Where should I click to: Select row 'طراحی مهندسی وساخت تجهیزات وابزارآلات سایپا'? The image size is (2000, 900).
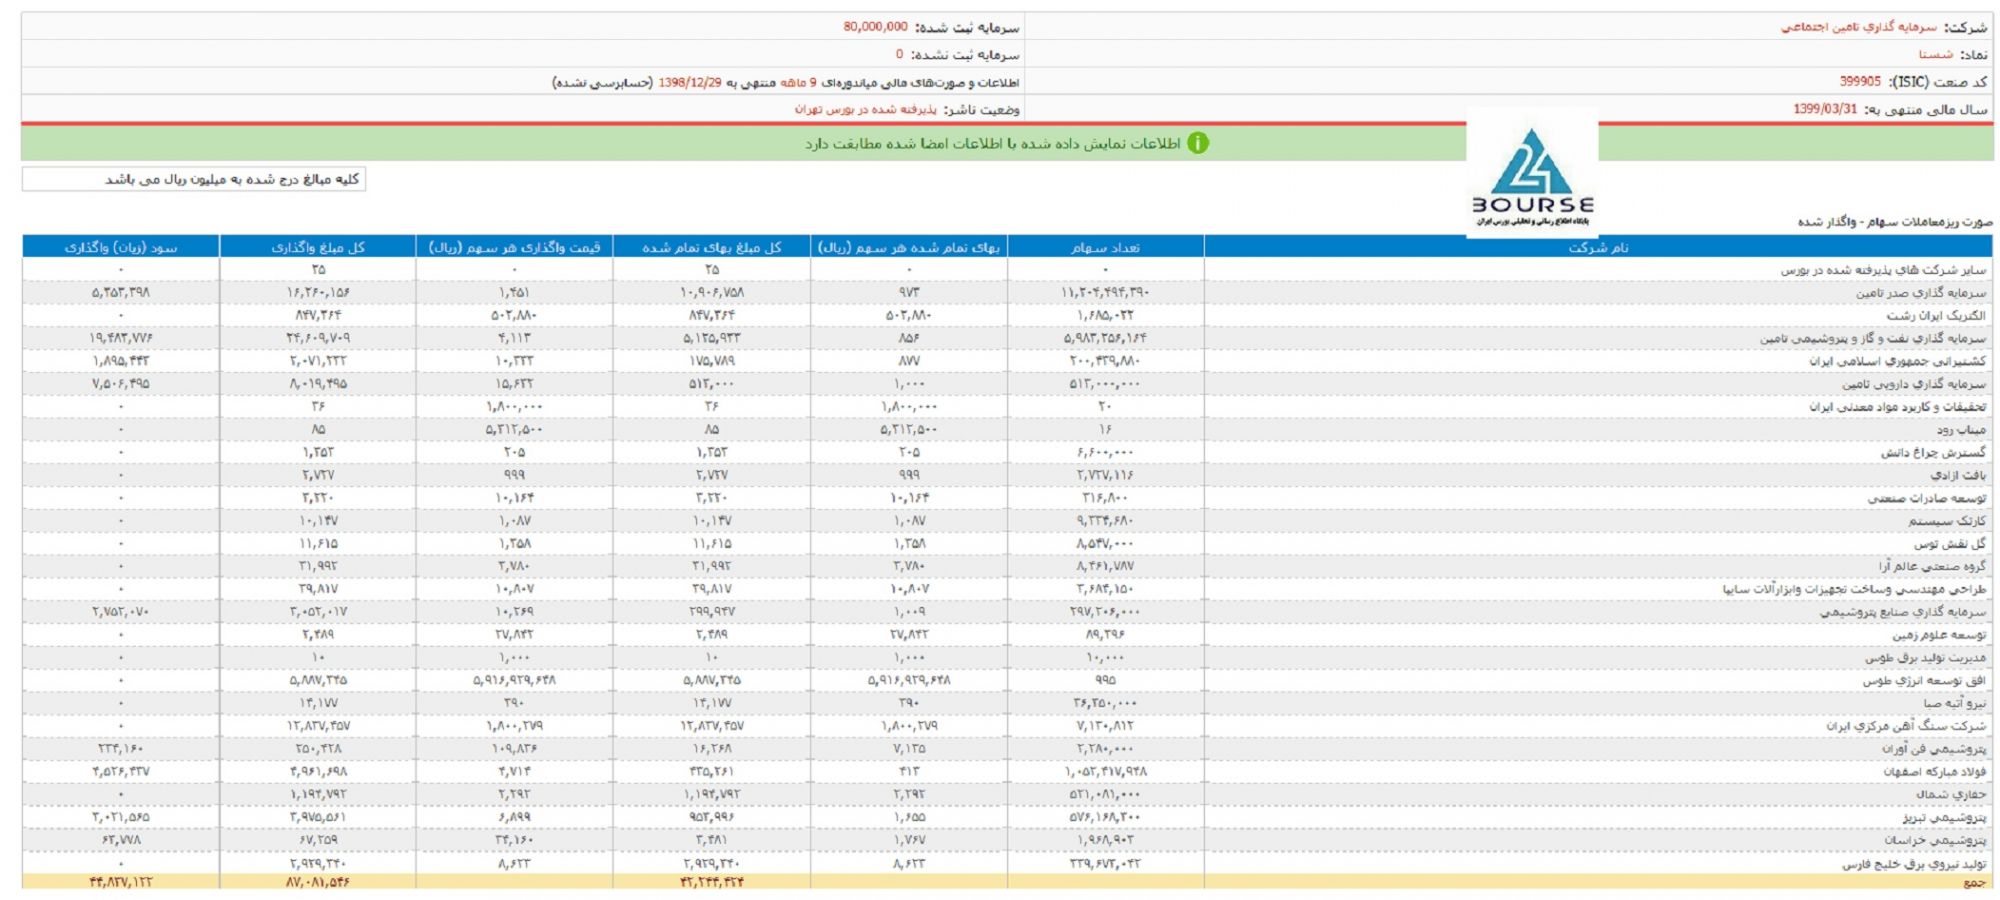click(x=1007, y=589)
